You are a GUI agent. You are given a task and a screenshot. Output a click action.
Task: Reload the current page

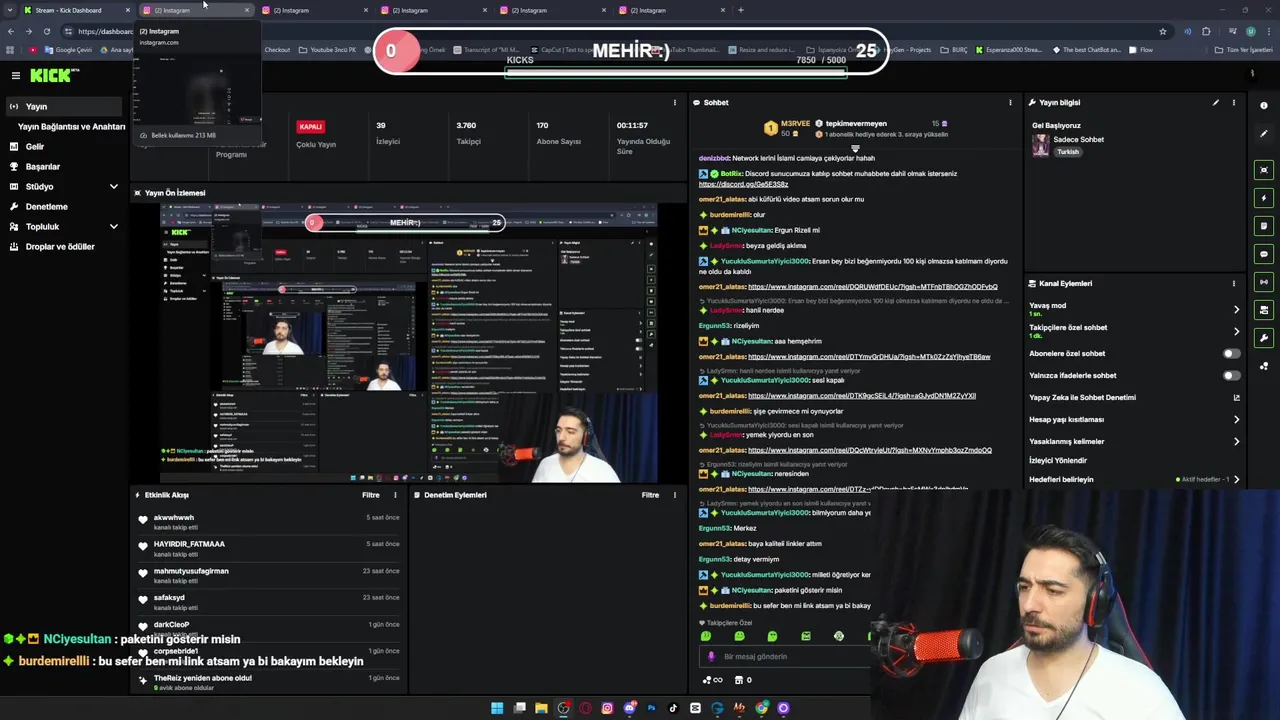coord(46,31)
